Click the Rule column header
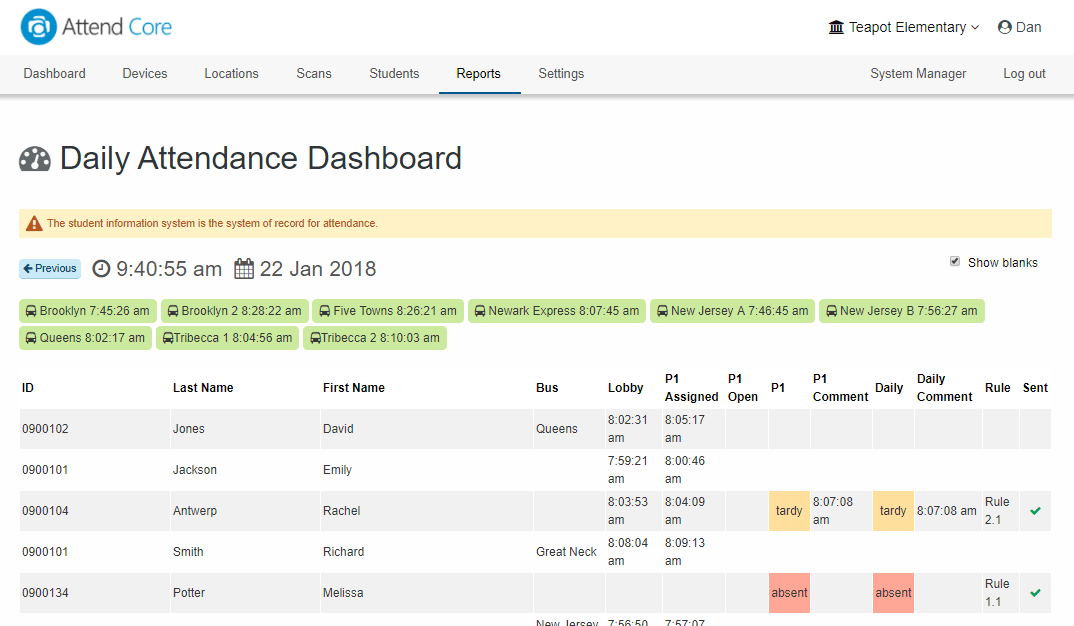Image resolution: width=1074 pixels, height=626 pixels. pos(998,388)
